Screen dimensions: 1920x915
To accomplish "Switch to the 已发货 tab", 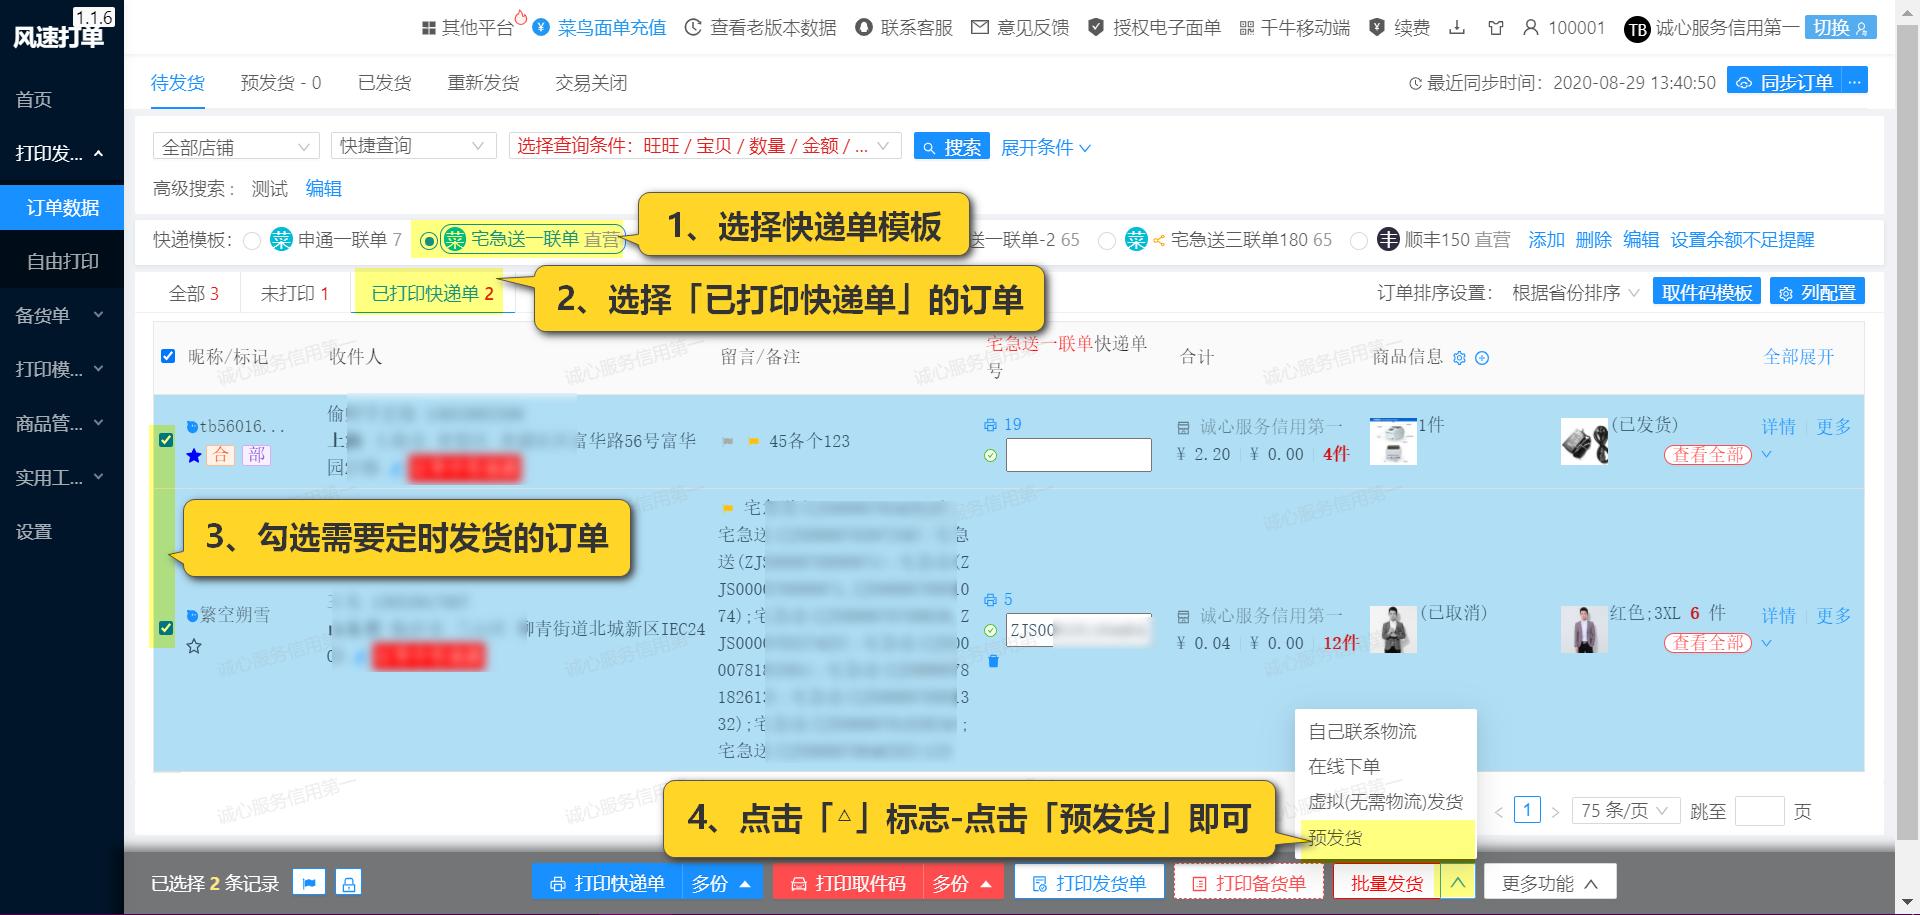I will (385, 83).
